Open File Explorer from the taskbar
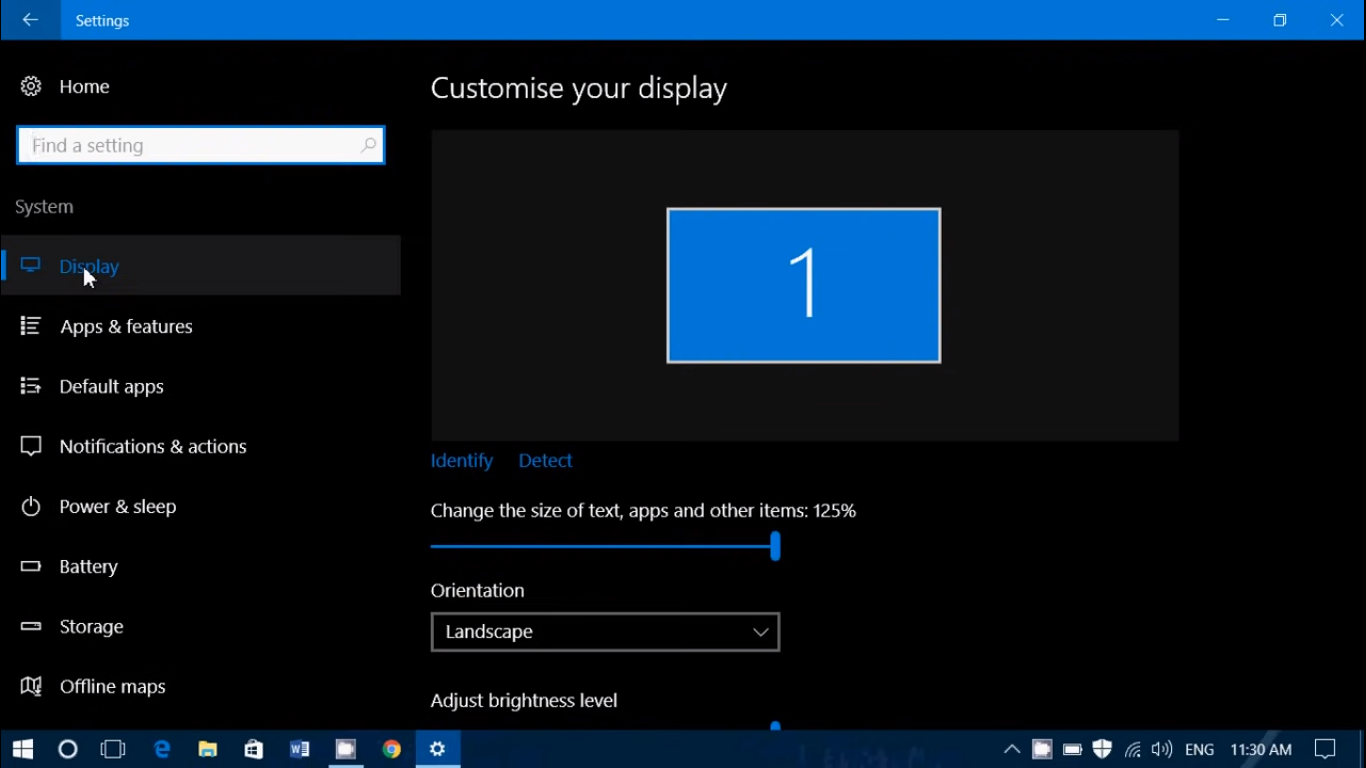1366x768 pixels. [x=208, y=749]
